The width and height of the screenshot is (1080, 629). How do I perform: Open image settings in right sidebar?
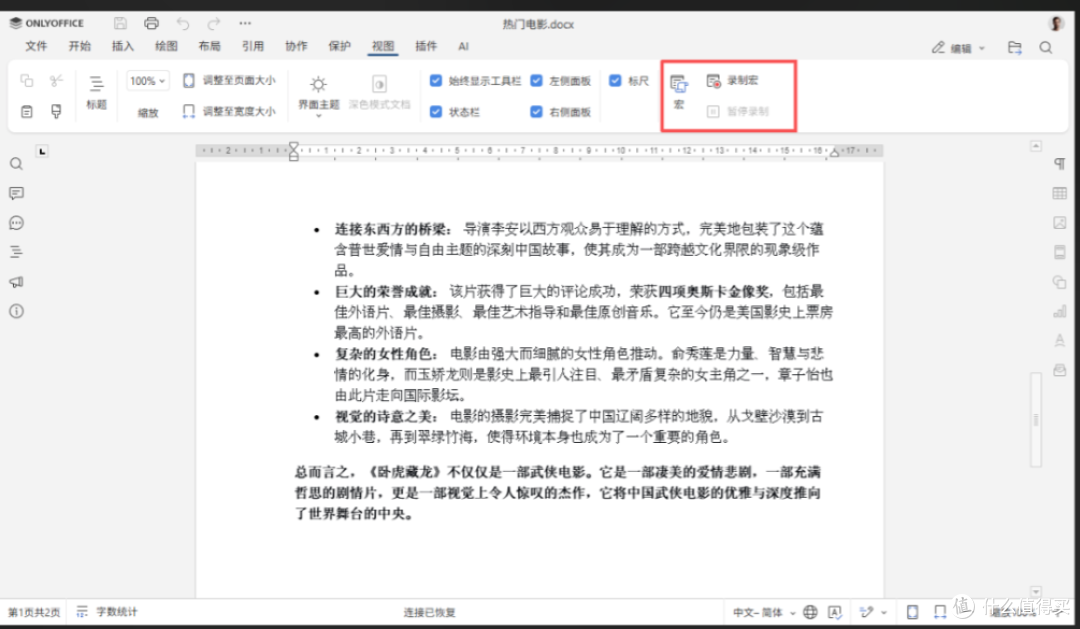[1059, 223]
